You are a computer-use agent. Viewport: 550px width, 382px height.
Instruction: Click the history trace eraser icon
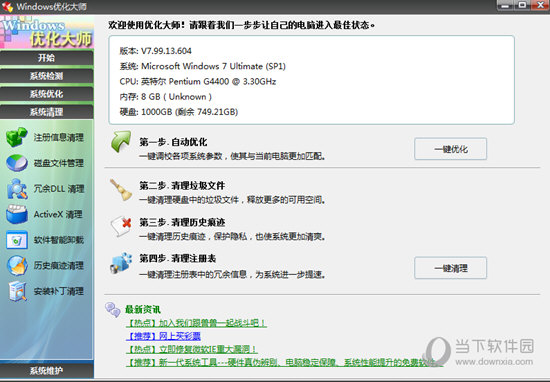tap(121, 226)
